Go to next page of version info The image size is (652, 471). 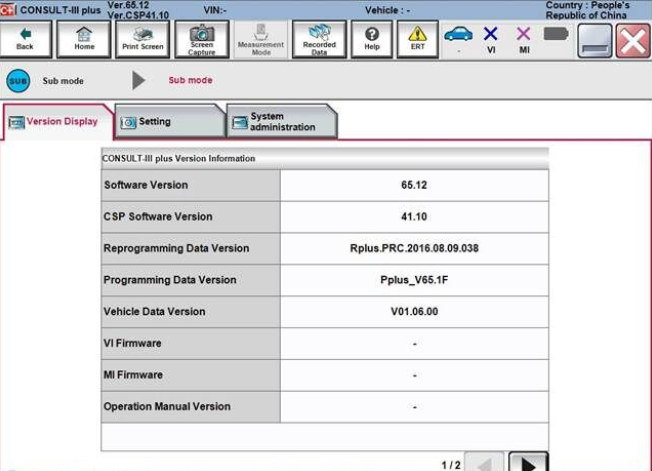click(x=528, y=462)
